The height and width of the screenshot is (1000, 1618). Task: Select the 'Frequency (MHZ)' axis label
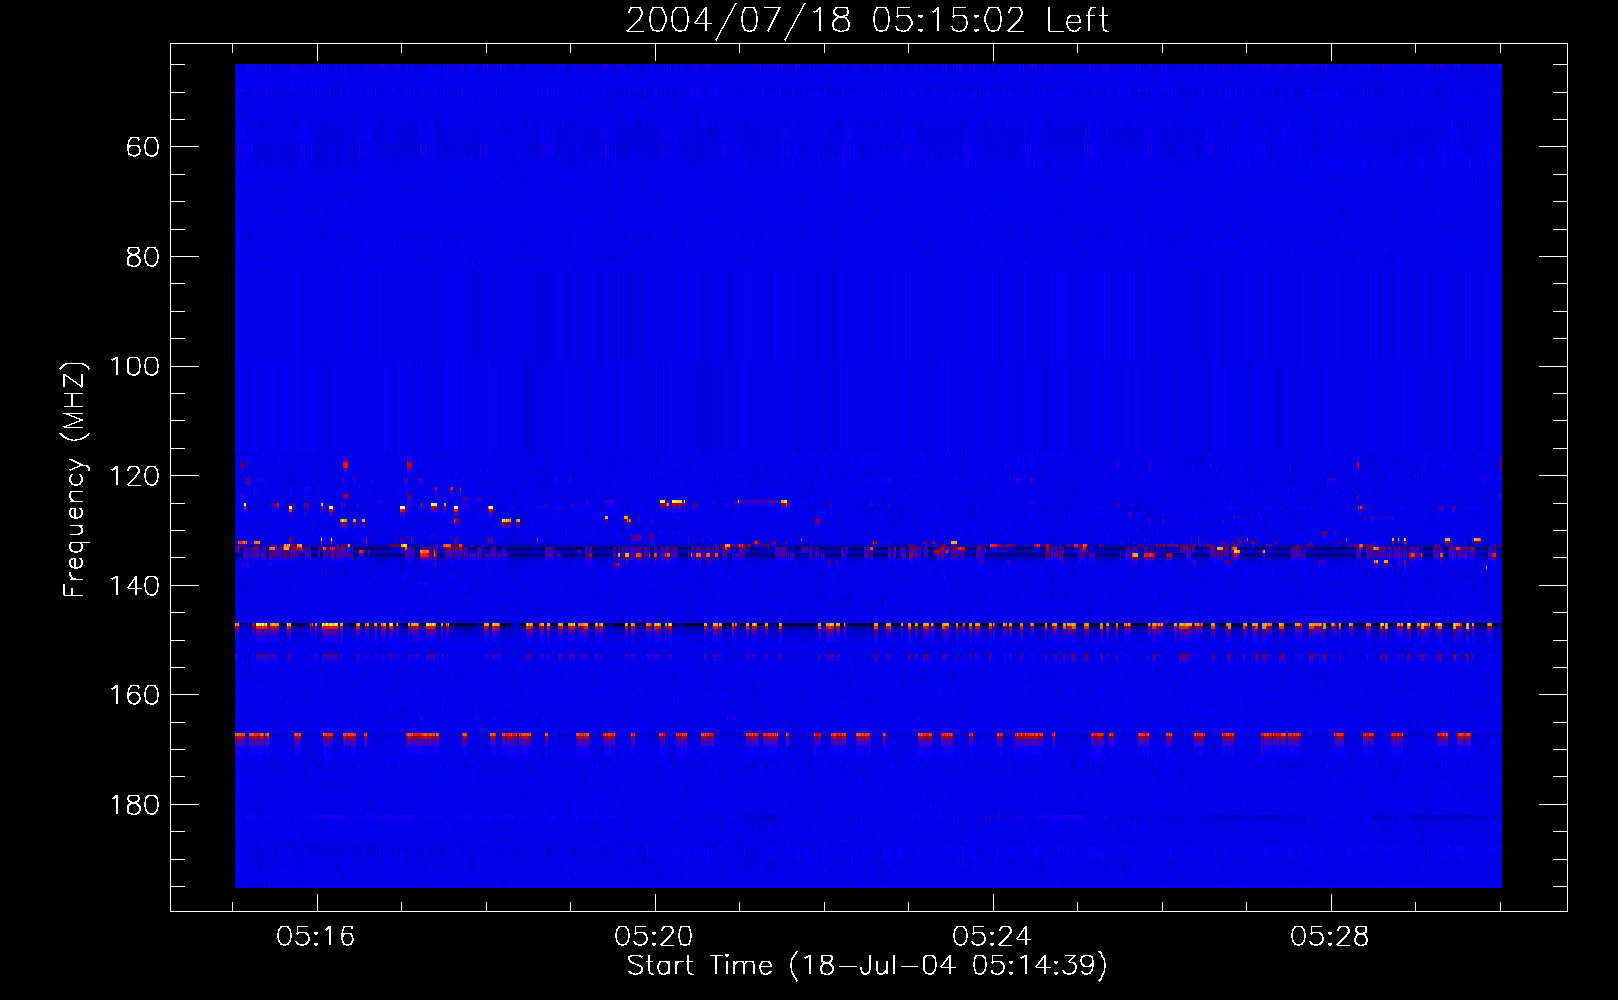click(x=75, y=479)
